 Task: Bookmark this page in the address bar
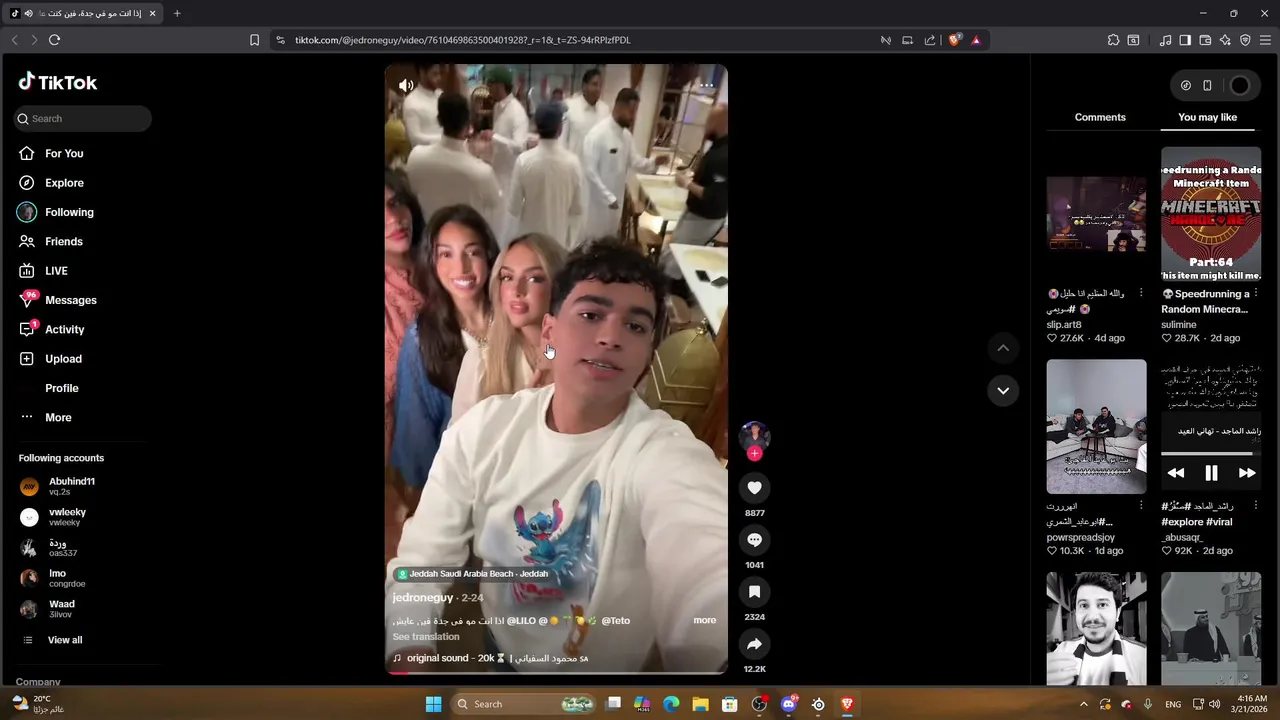click(254, 40)
